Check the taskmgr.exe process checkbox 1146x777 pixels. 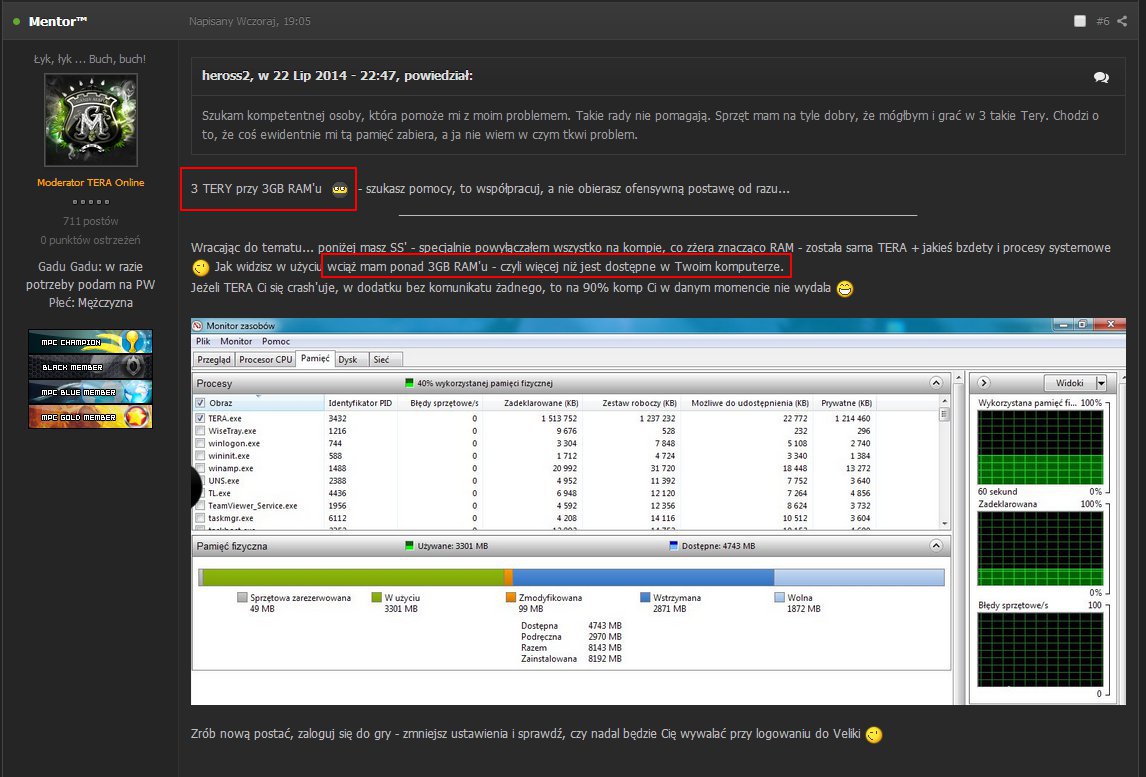pyautogui.click(x=200, y=518)
